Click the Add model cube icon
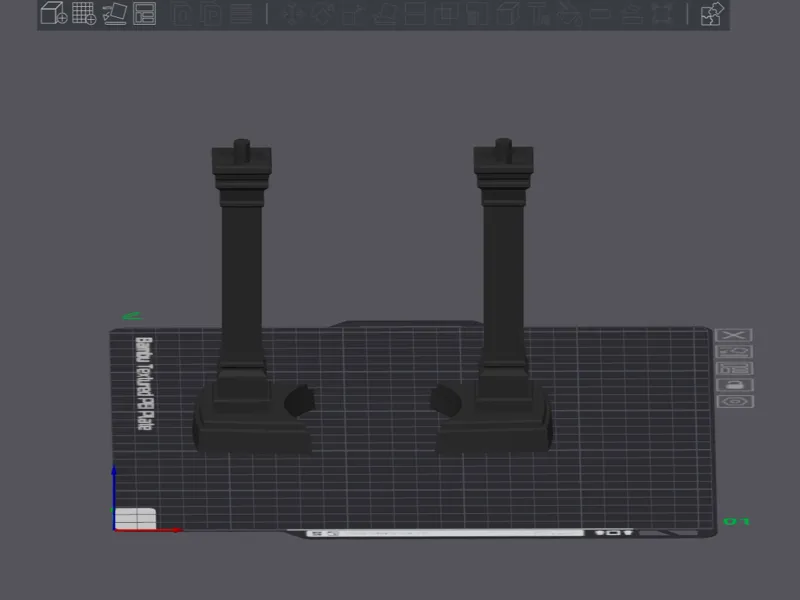 (x=54, y=13)
